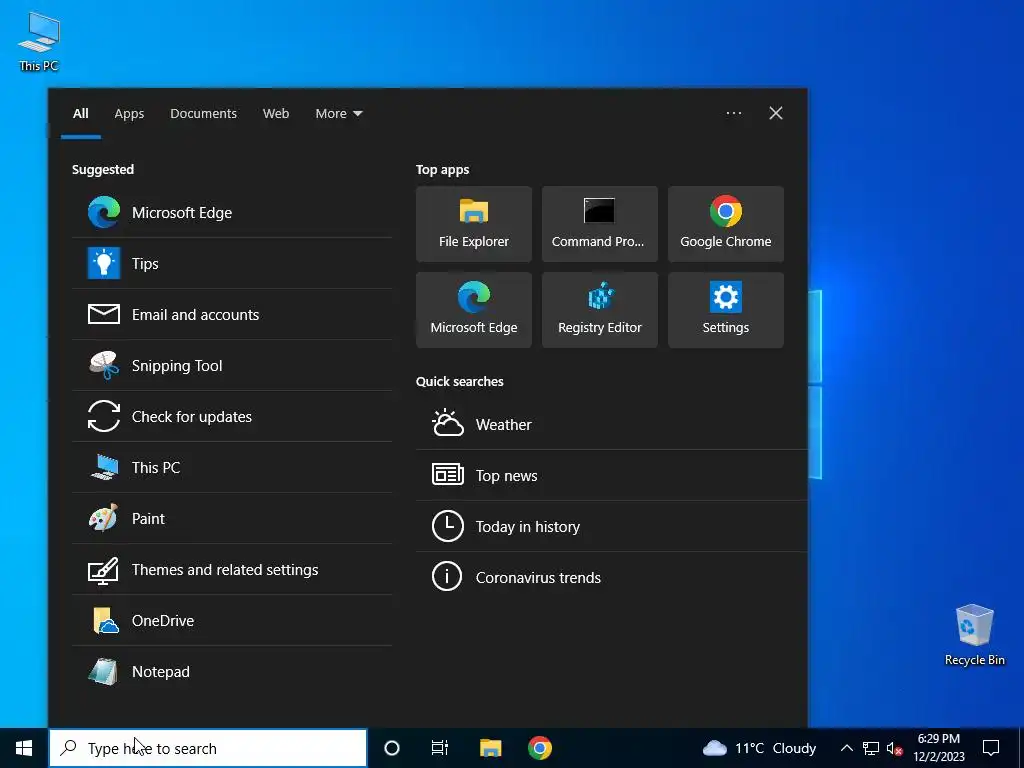Open Command Prompt tile in Top apps
The height and width of the screenshot is (768, 1024).
pos(600,224)
